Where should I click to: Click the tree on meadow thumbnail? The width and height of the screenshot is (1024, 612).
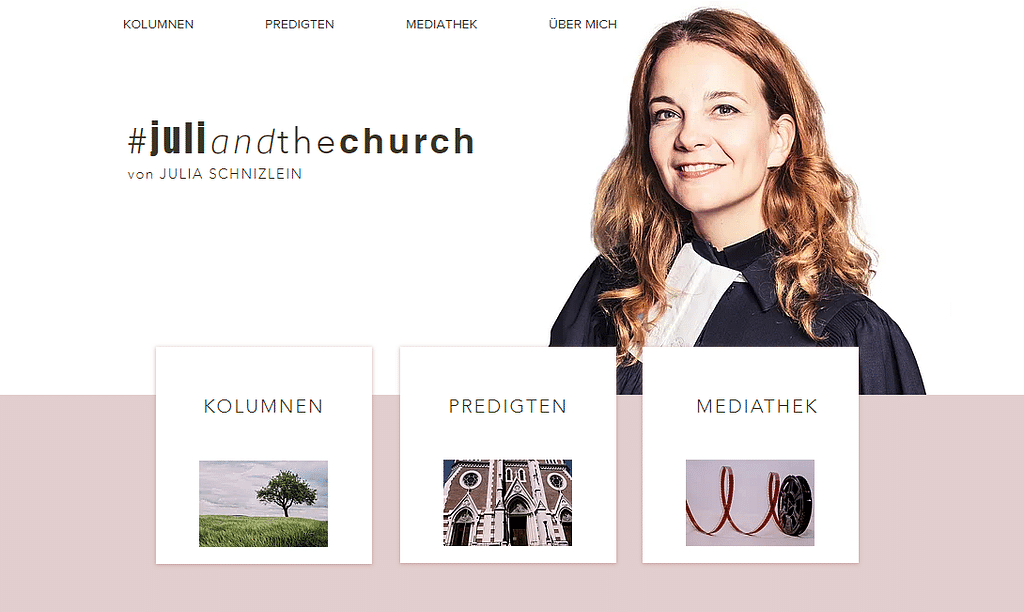[x=263, y=504]
